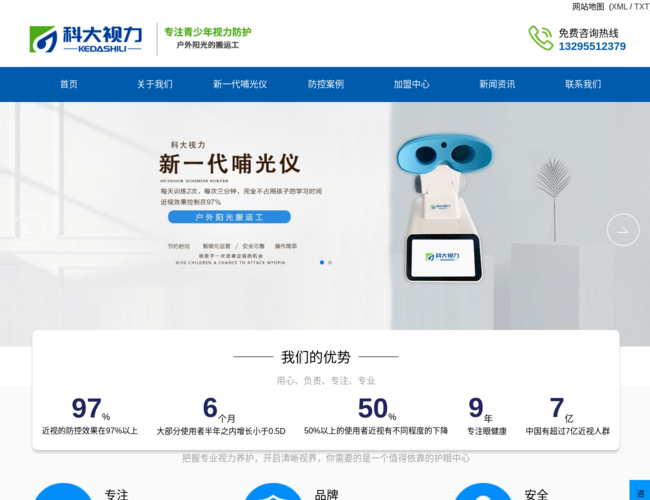
Task: Select the second carousel dot indicator
Action: pos(330,262)
